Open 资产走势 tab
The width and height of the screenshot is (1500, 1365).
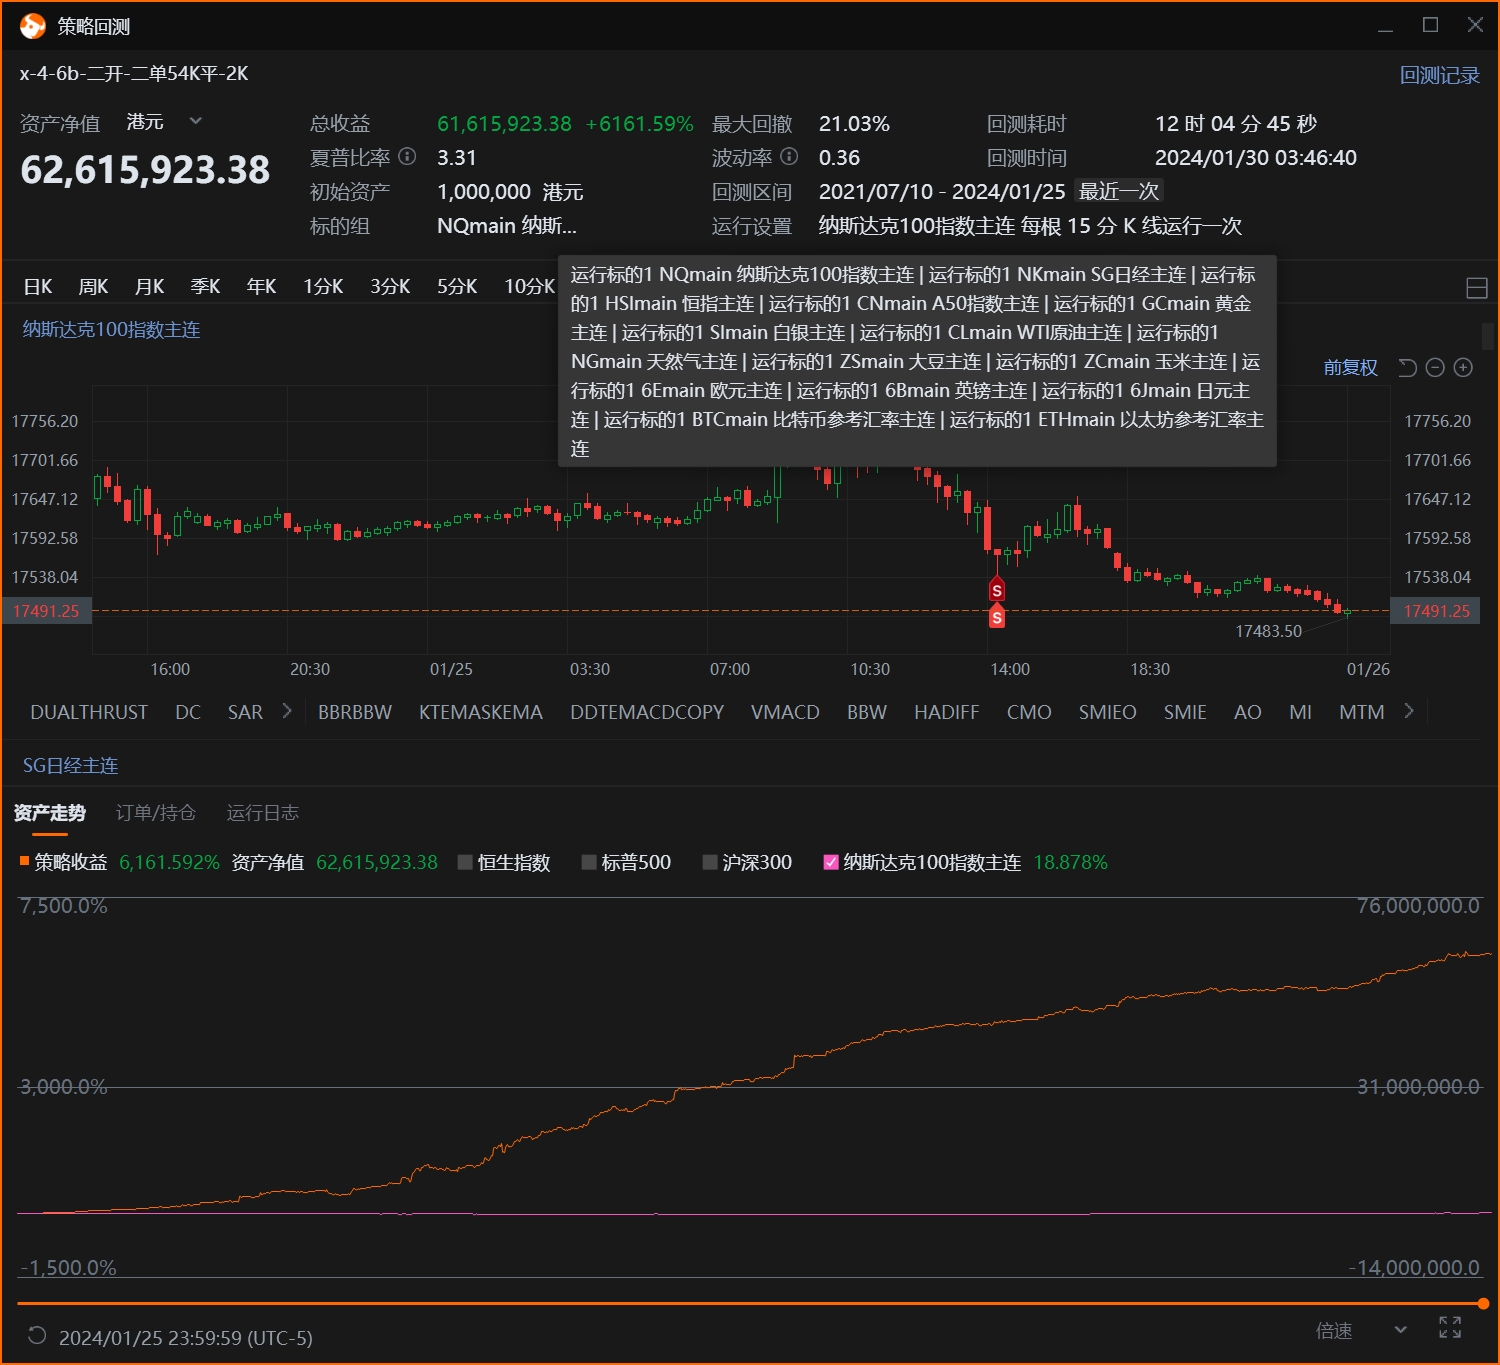pos(50,812)
